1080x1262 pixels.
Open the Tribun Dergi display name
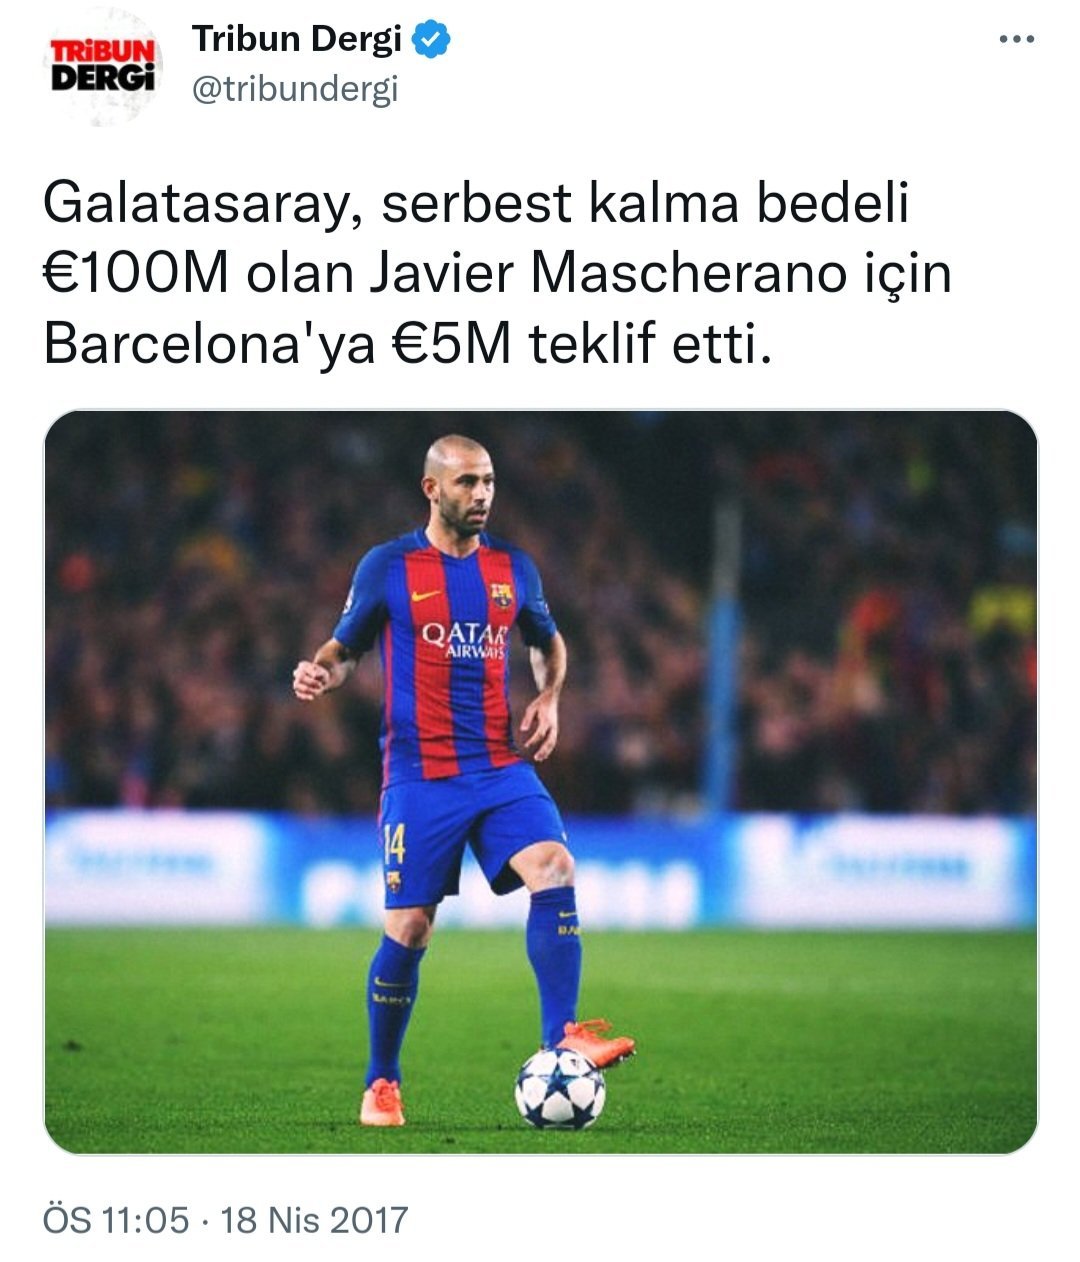(297, 40)
